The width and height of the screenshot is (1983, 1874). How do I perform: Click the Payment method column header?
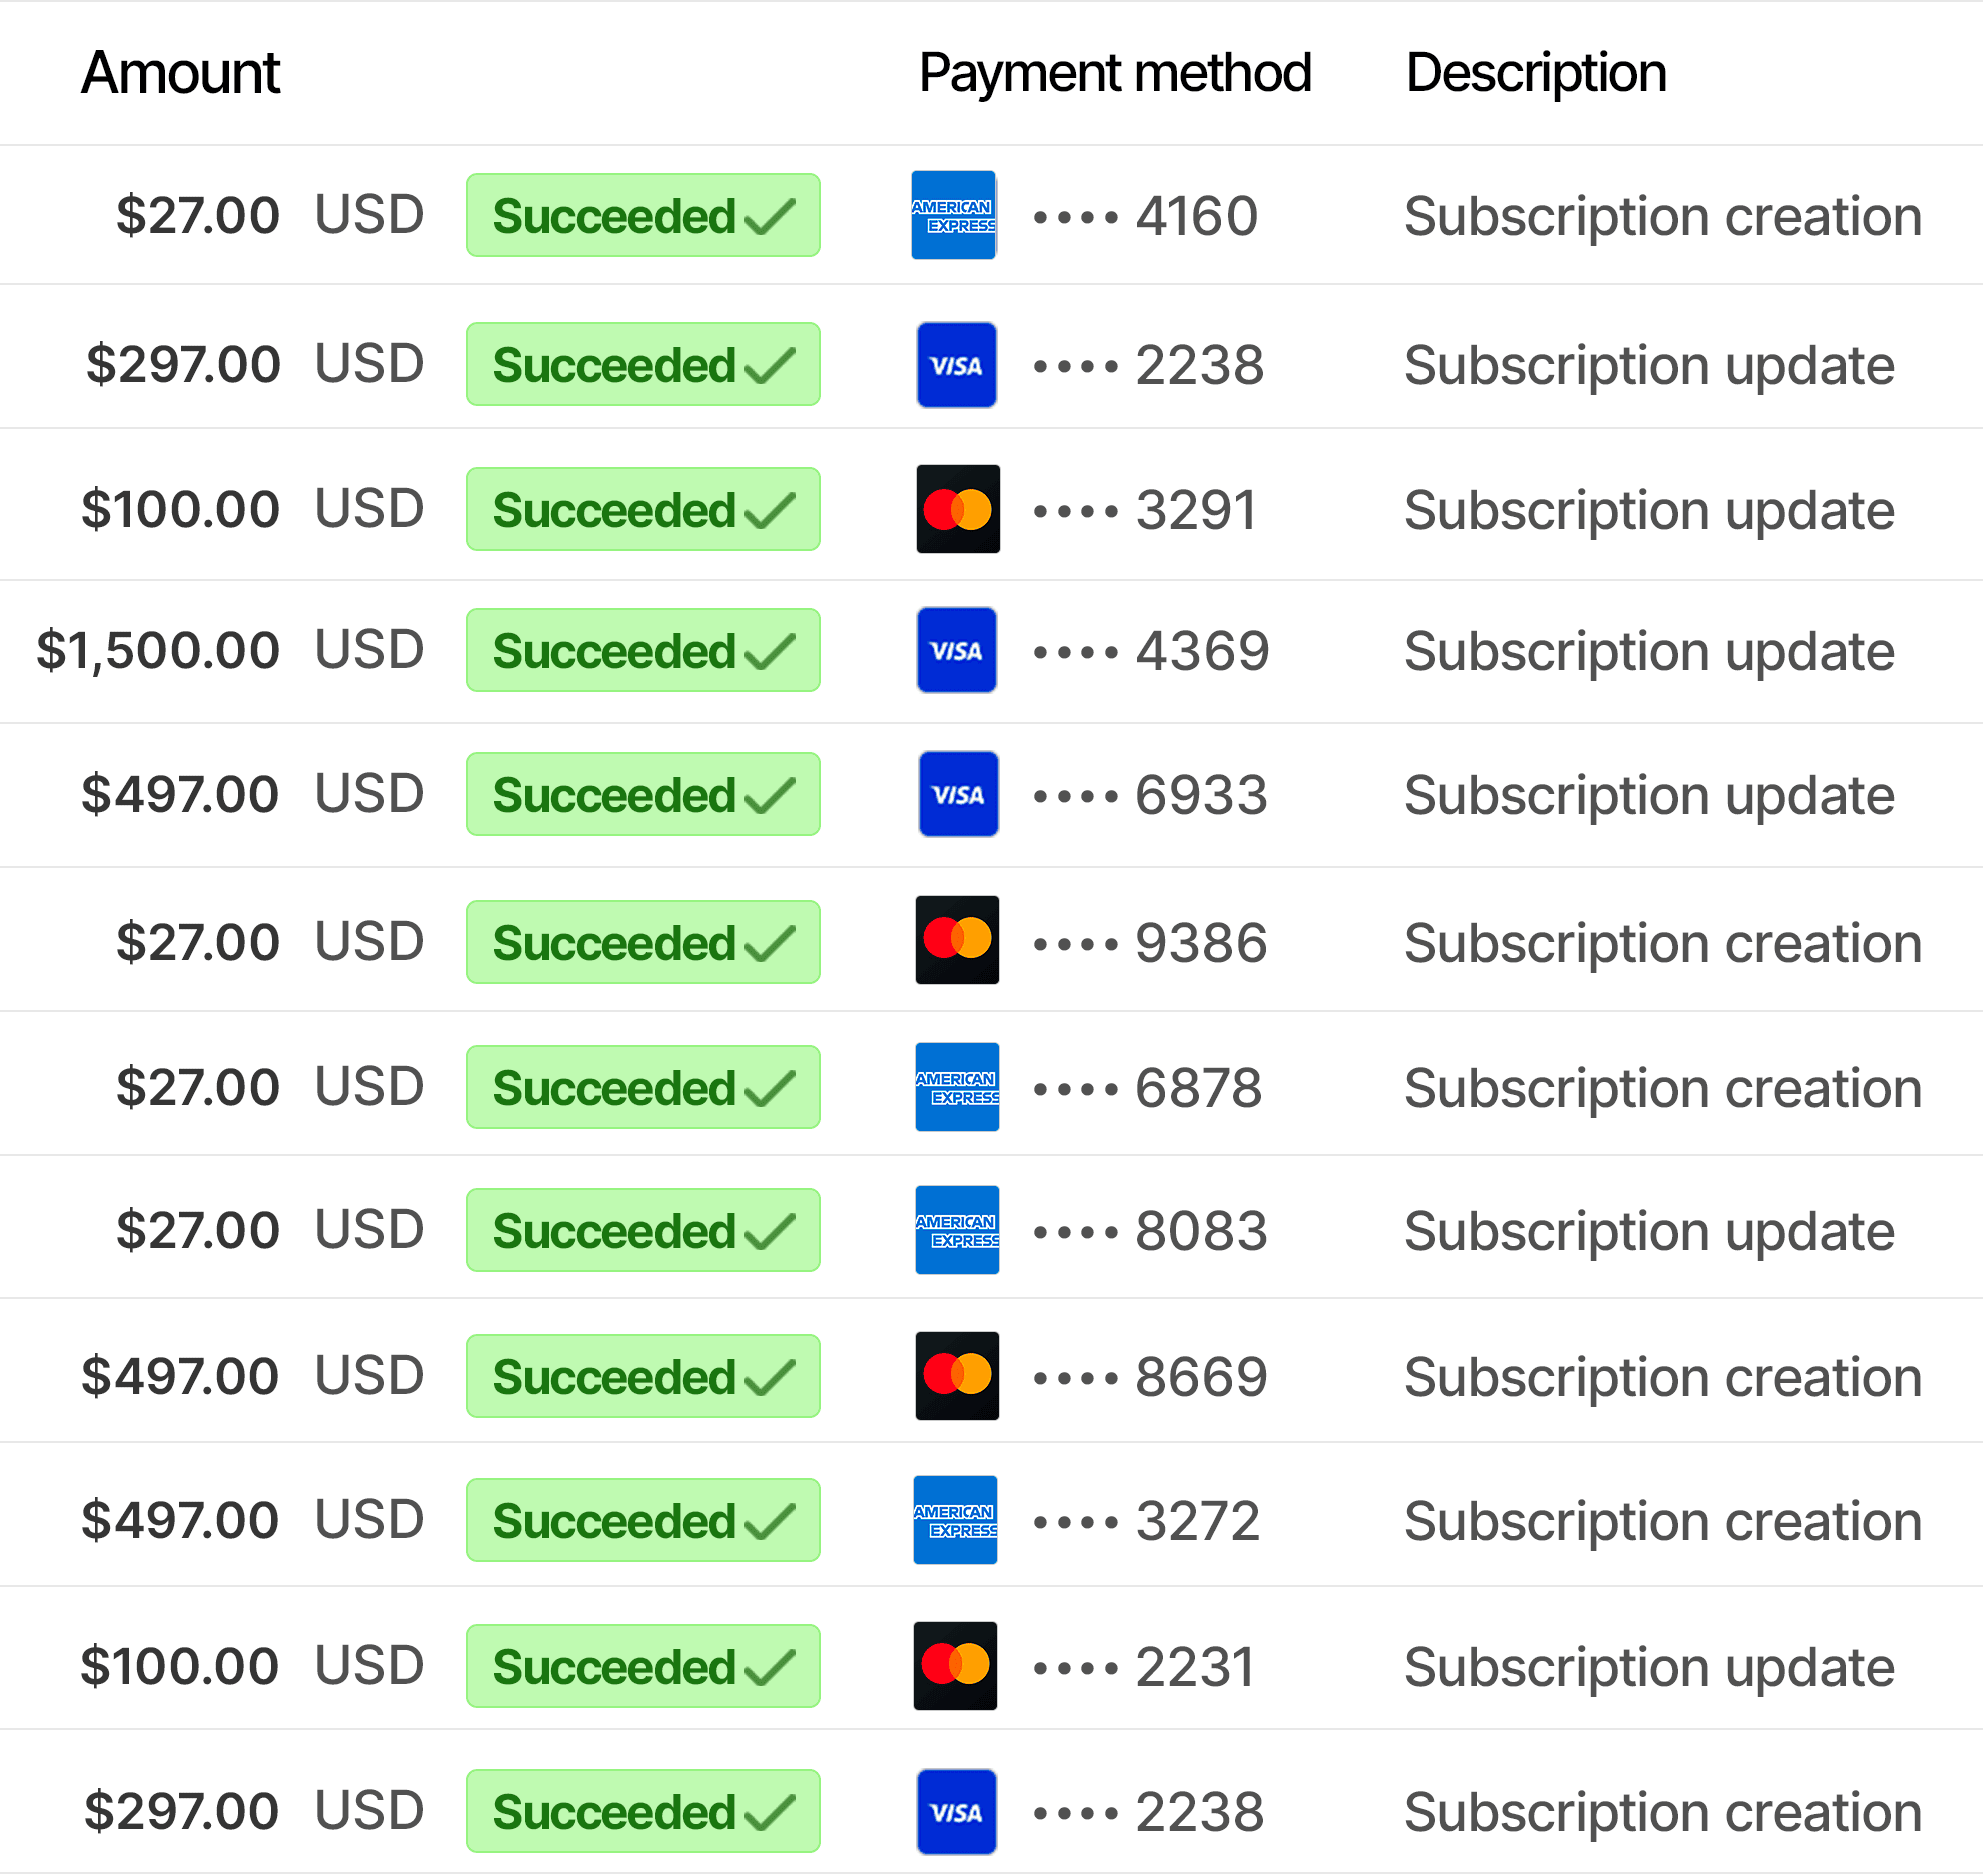pyautogui.click(x=1114, y=73)
